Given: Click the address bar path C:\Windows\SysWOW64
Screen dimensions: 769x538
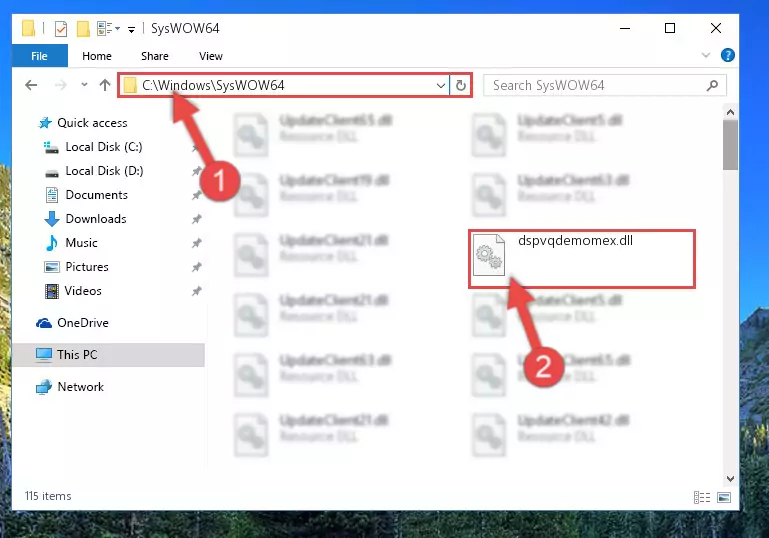Looking at the screenshot, I should tap(213, 85).
